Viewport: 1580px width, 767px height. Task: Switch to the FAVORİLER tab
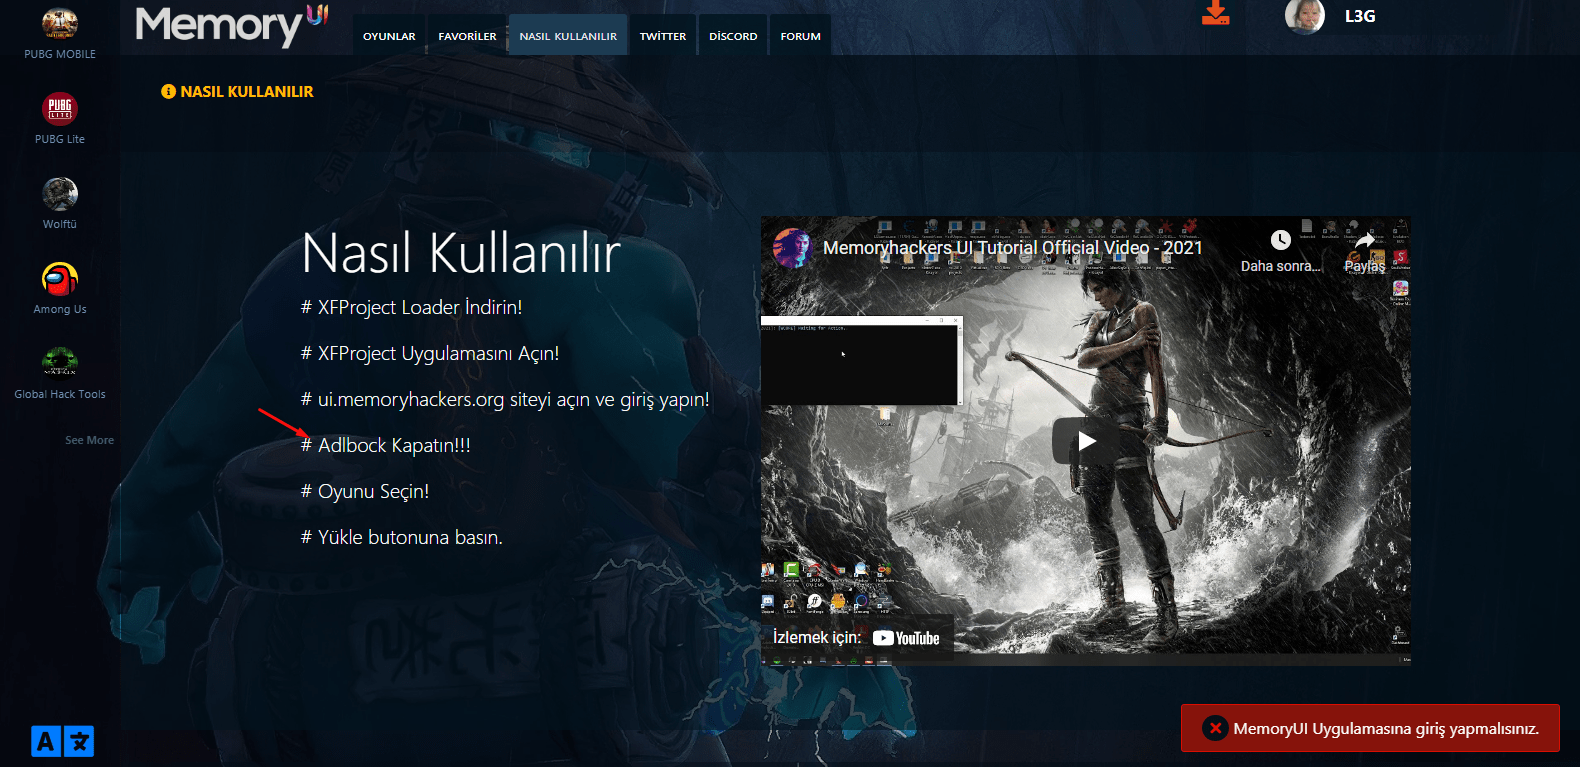pyautogui.click(x=467, y=36)
